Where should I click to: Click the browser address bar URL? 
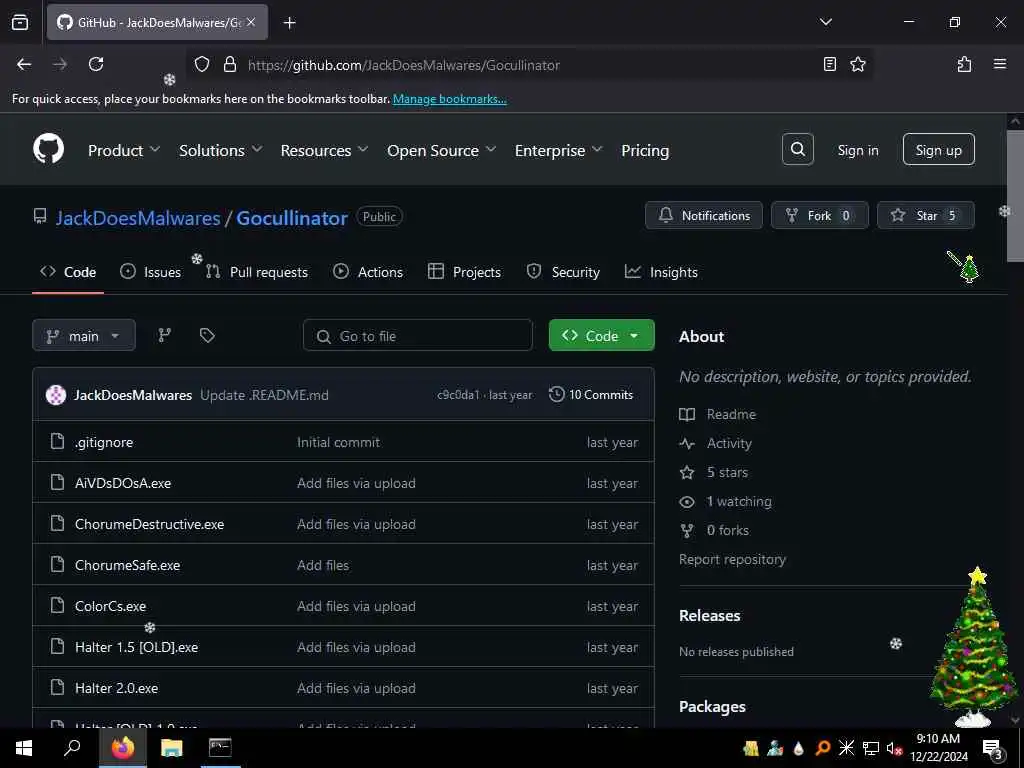point(404,65)
